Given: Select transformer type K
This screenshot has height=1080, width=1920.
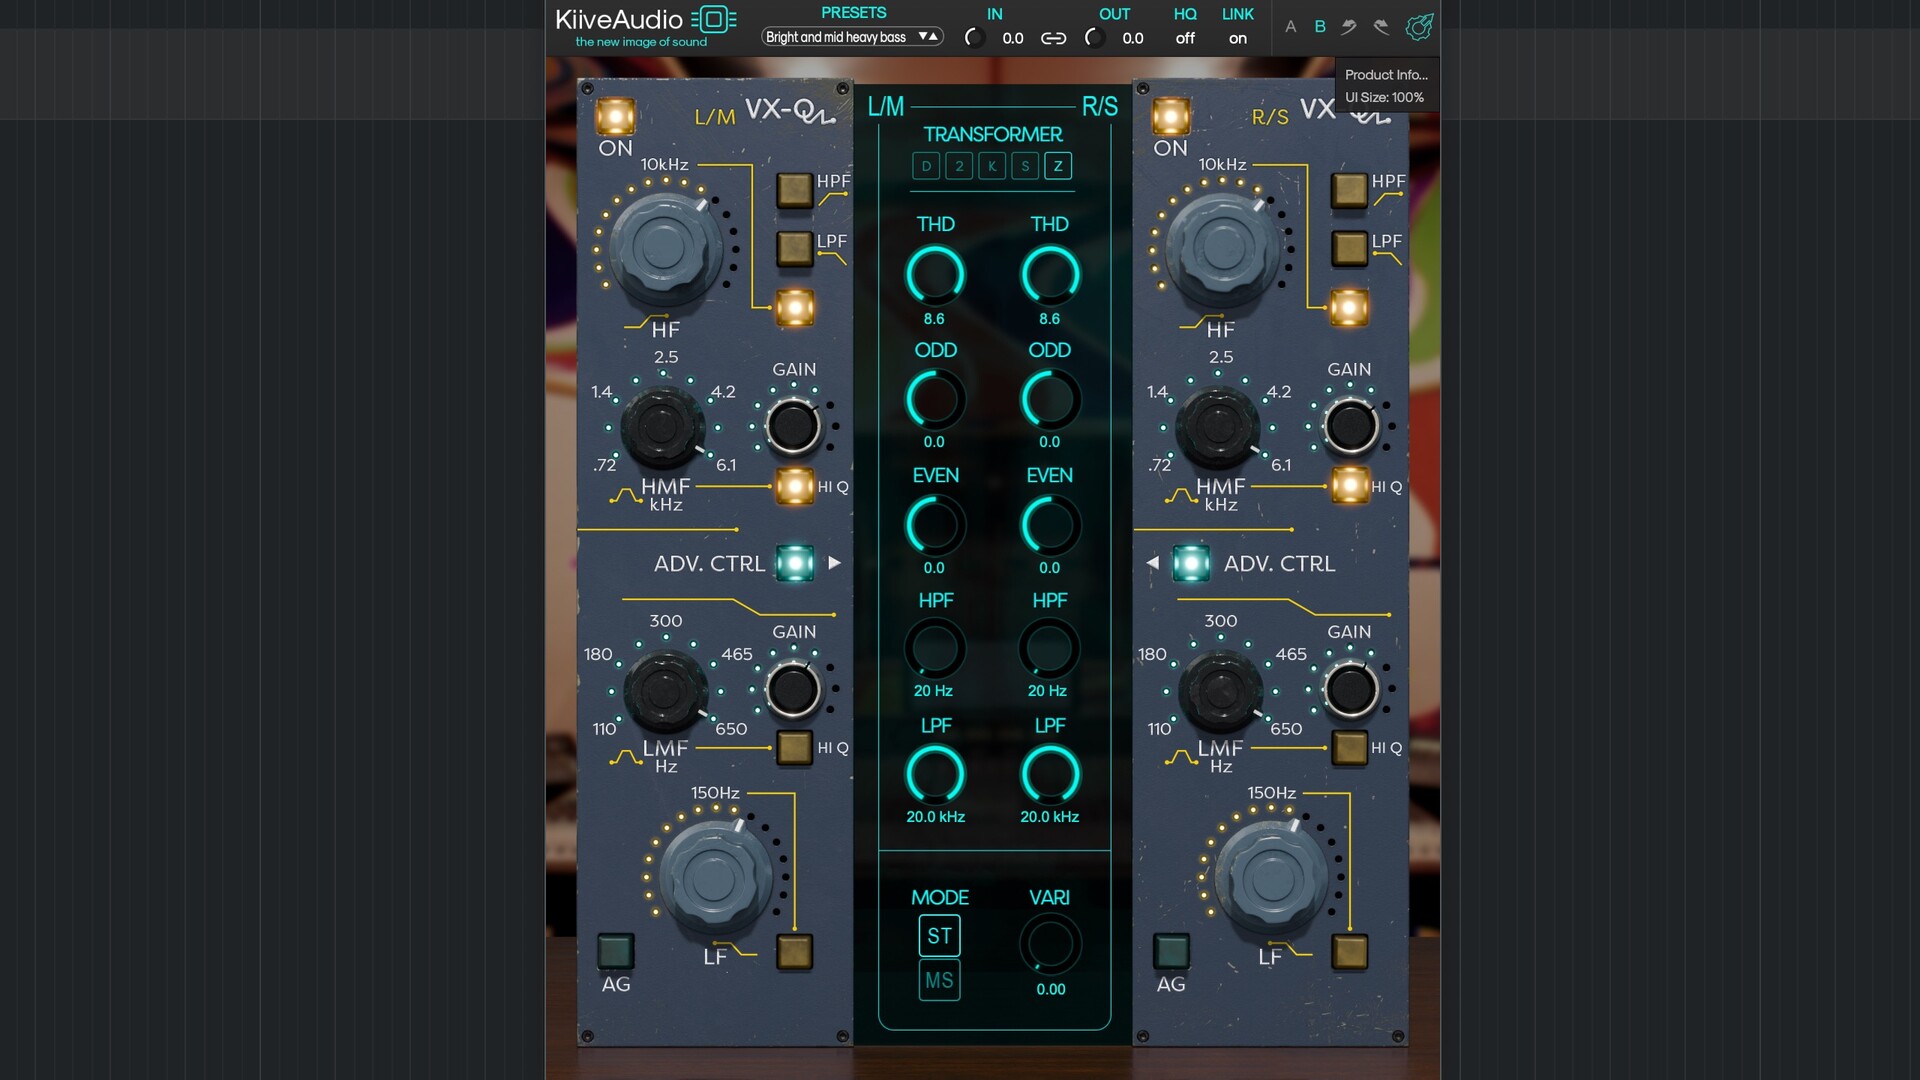Looking at the screenshot, I should (x=992, y=166).
